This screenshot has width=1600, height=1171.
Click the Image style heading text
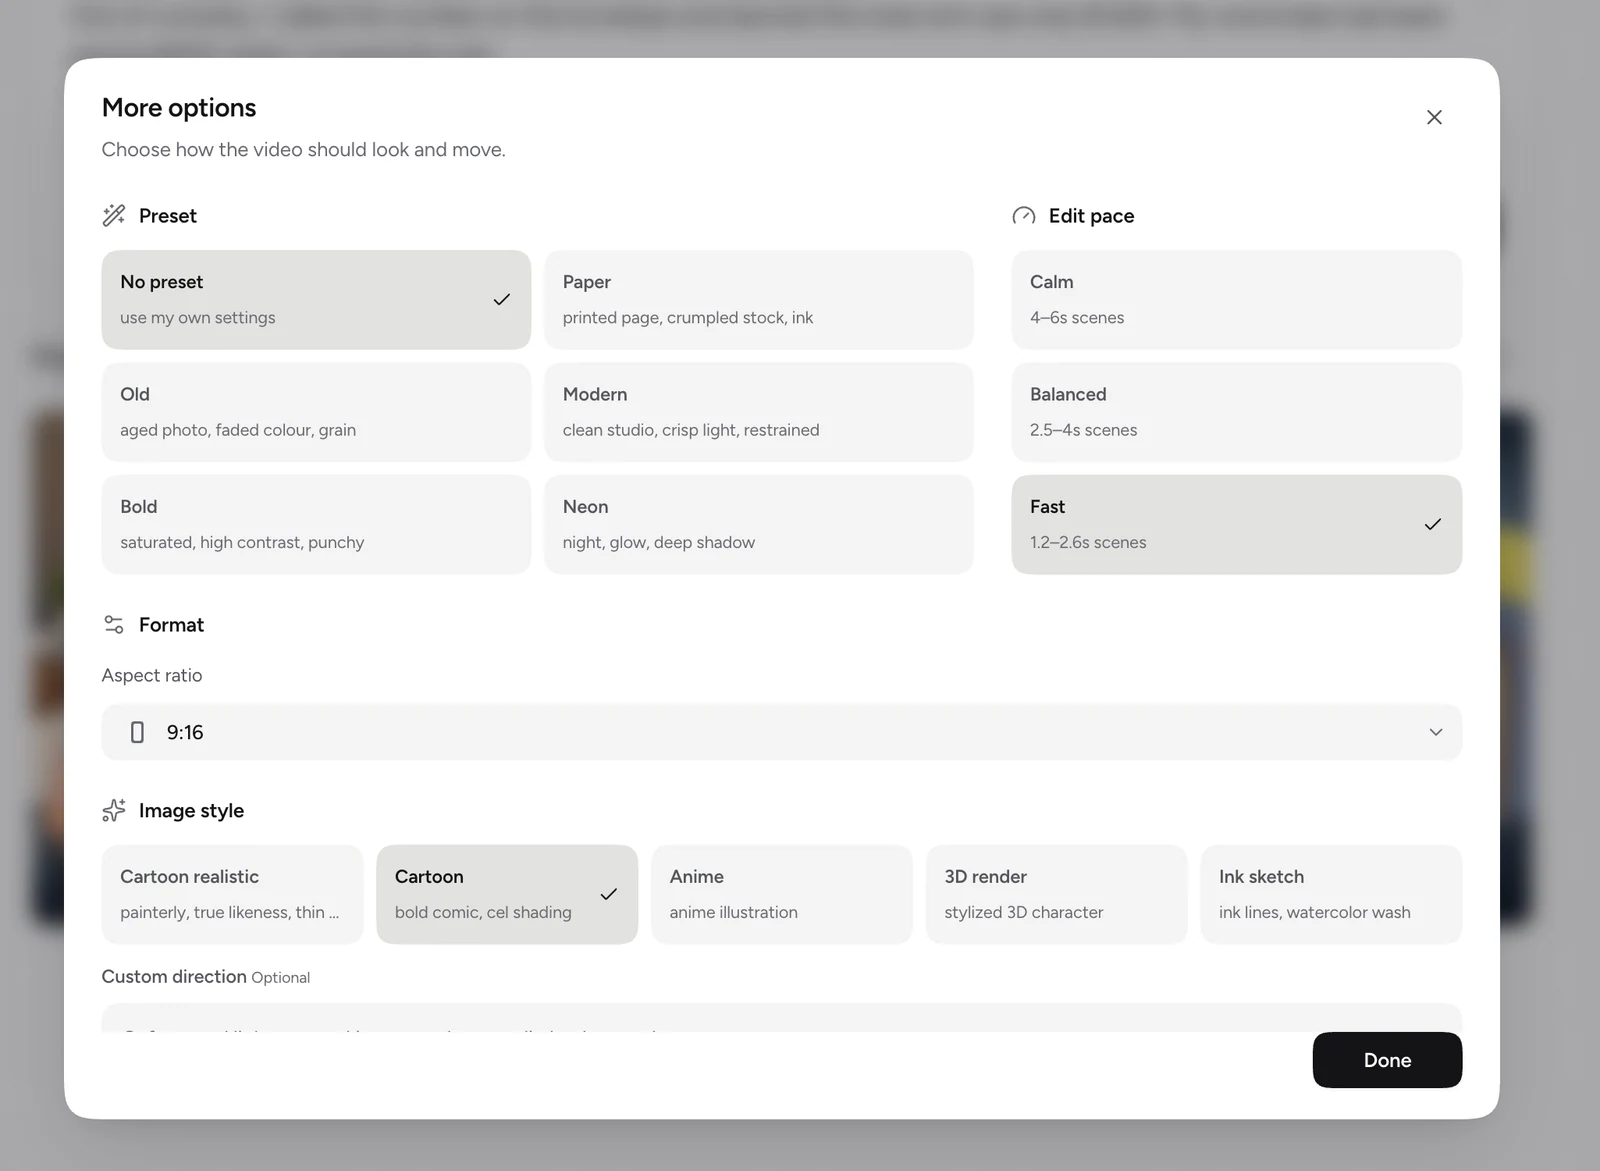coord(191,811)
